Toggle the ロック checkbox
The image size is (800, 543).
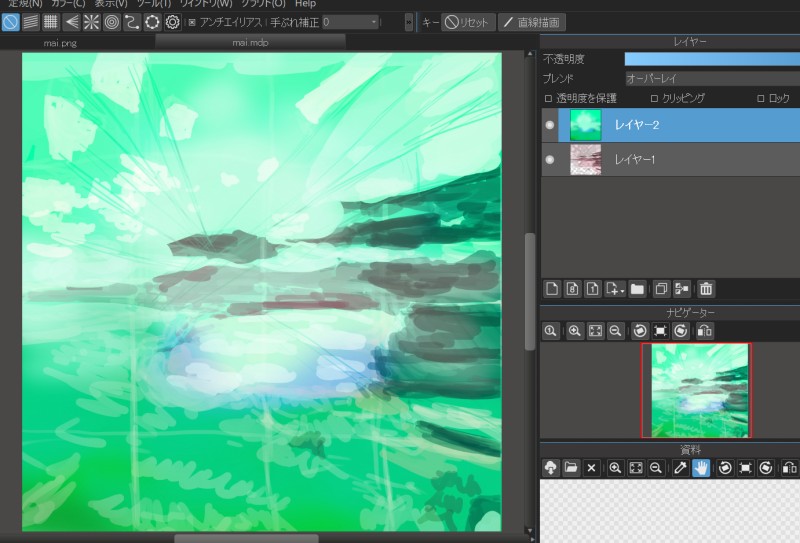point(760,98)
